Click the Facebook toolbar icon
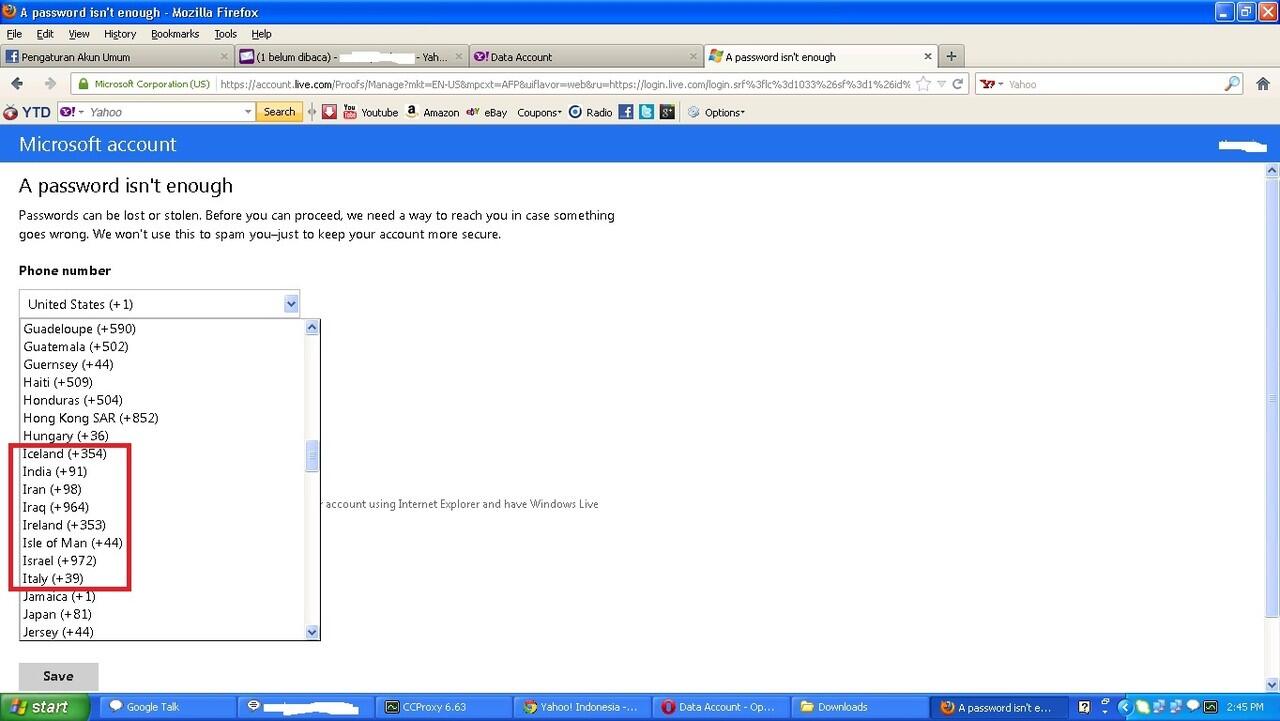 626,112
